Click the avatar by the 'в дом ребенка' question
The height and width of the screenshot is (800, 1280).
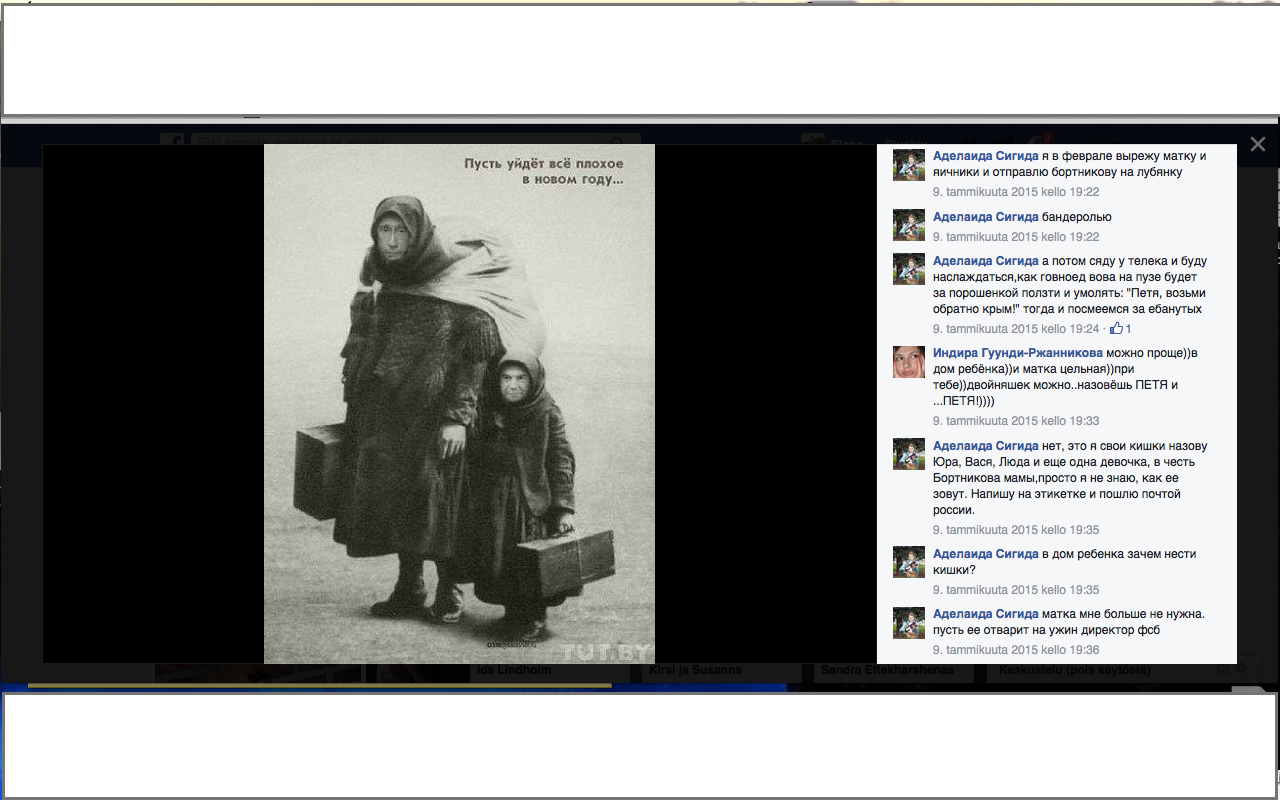coord(908,562)
